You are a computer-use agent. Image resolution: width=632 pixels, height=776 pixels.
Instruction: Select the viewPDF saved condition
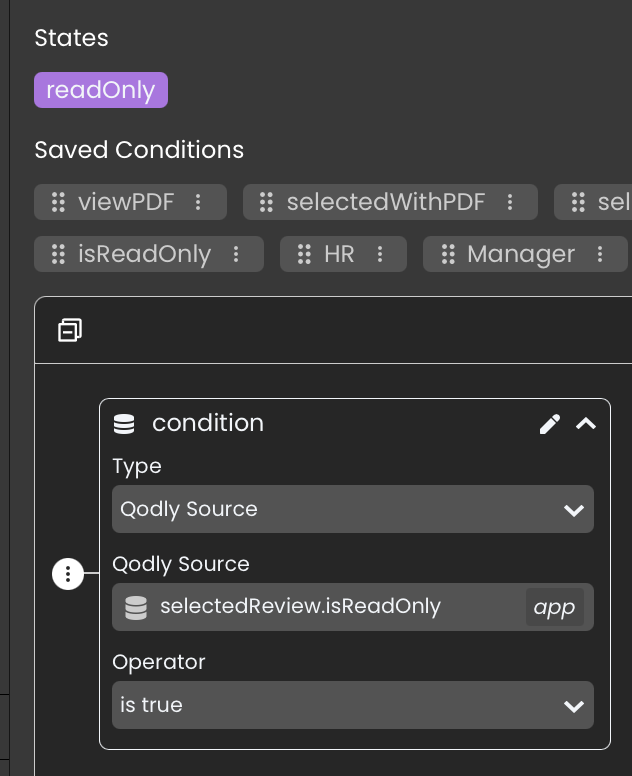pos(126,202)
